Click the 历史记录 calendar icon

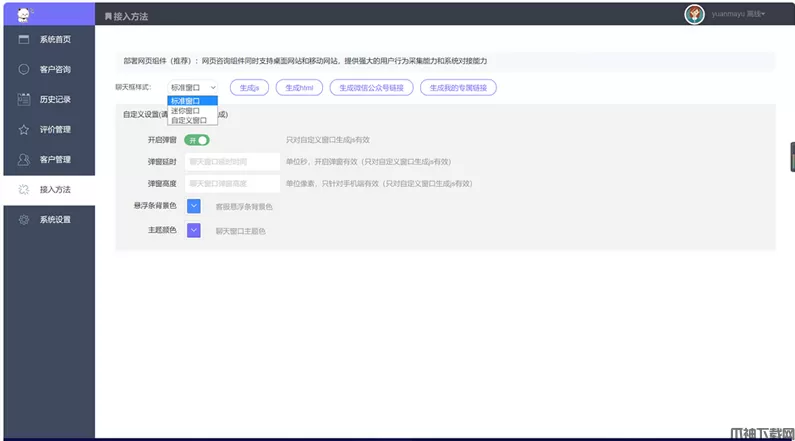(24, 99)
